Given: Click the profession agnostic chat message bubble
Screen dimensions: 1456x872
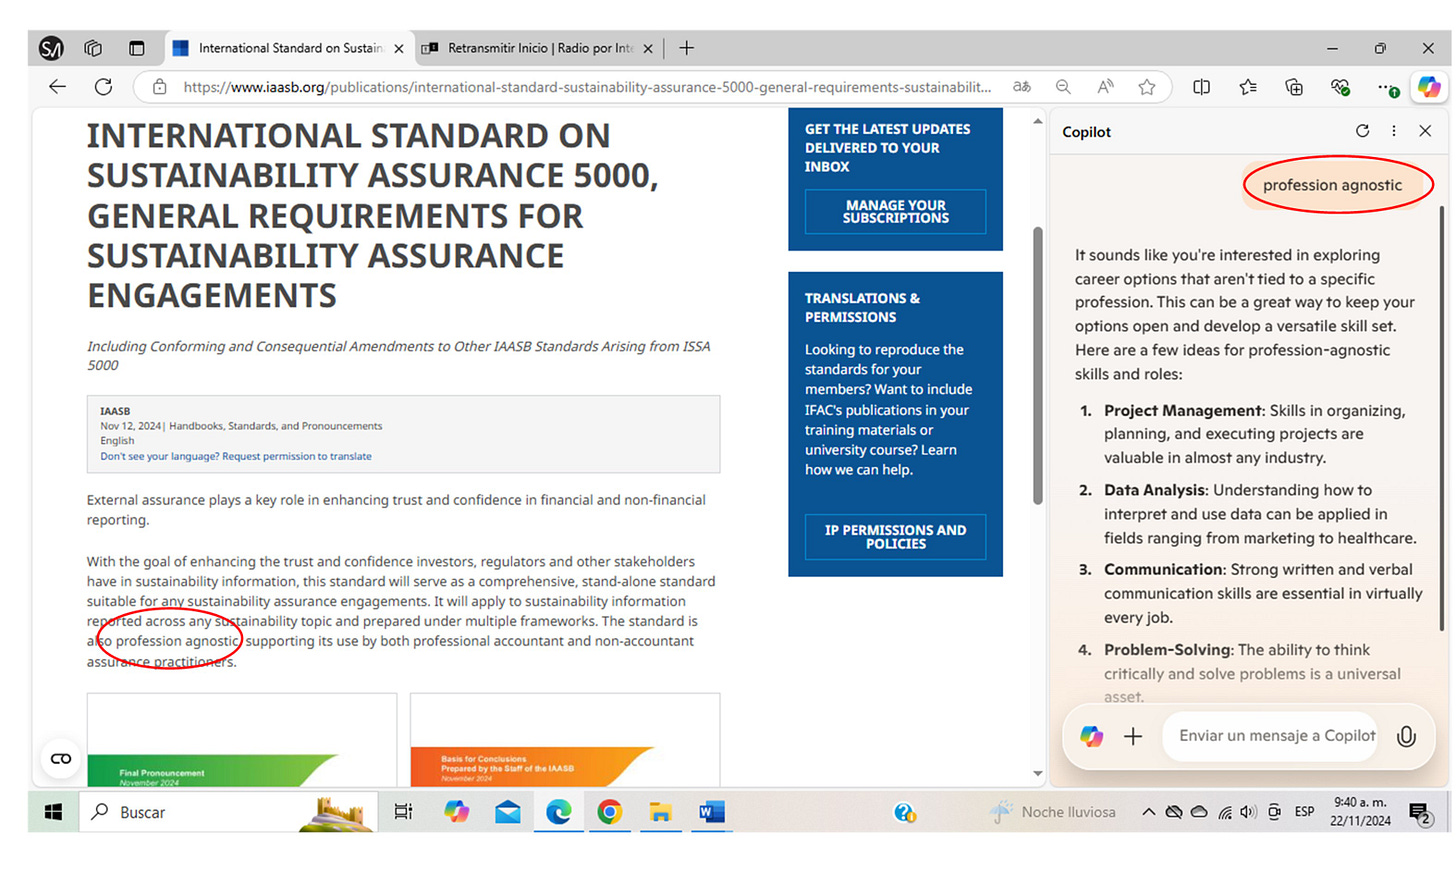Looking at the screenshot, I should tap(1332, 185).
